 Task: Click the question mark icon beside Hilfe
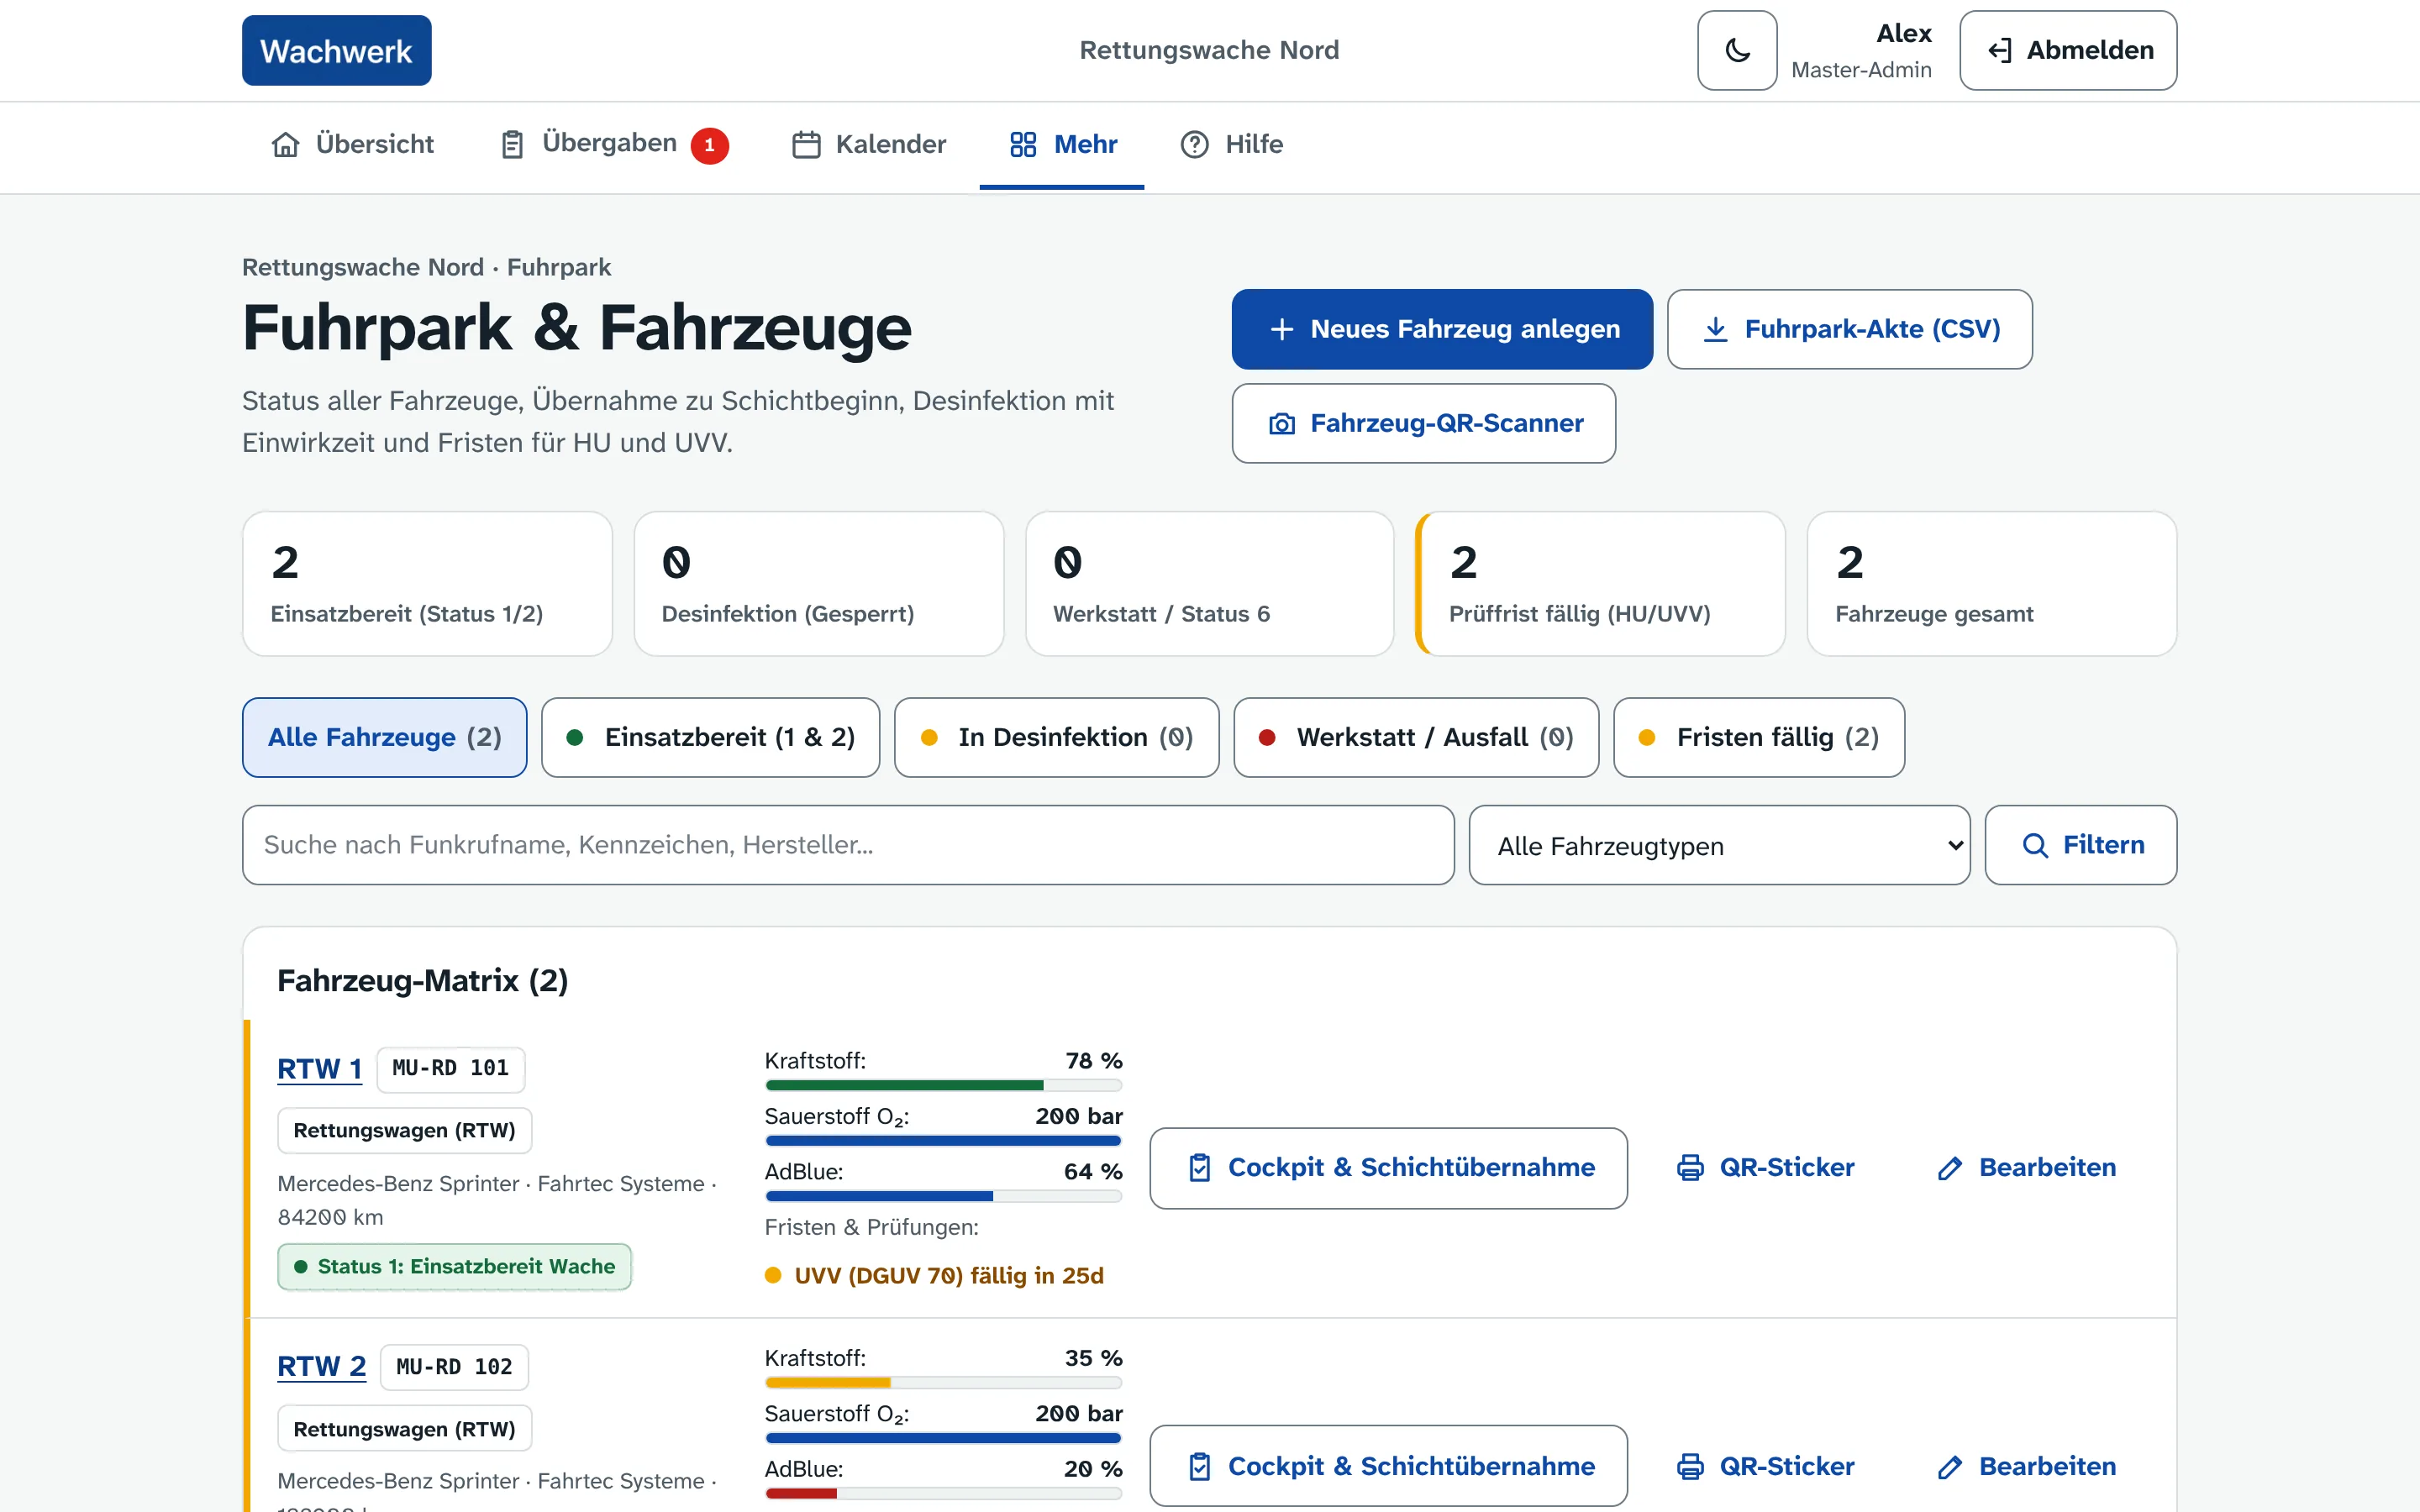(x=1194, y=145)
